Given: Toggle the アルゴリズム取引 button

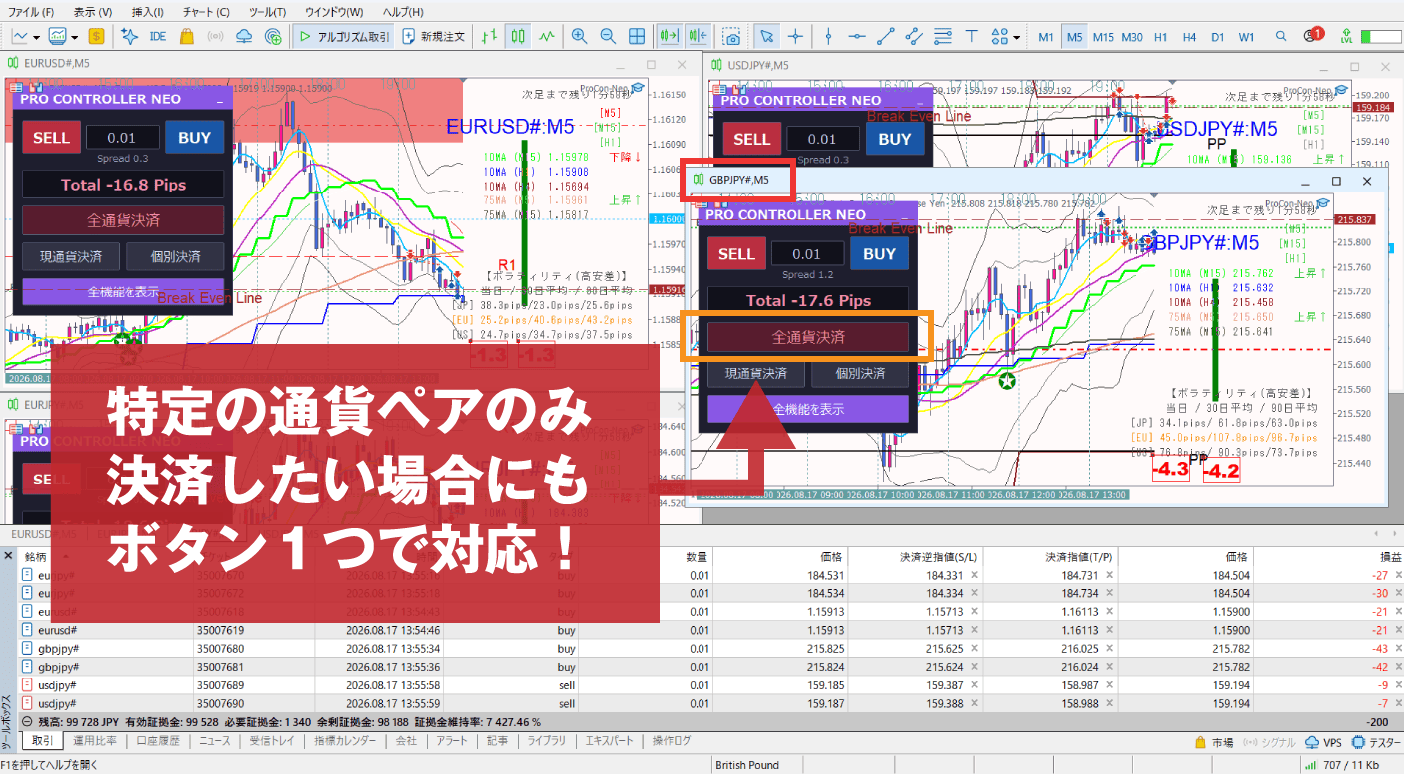Looking at the screenshot, I should point(343,37).
